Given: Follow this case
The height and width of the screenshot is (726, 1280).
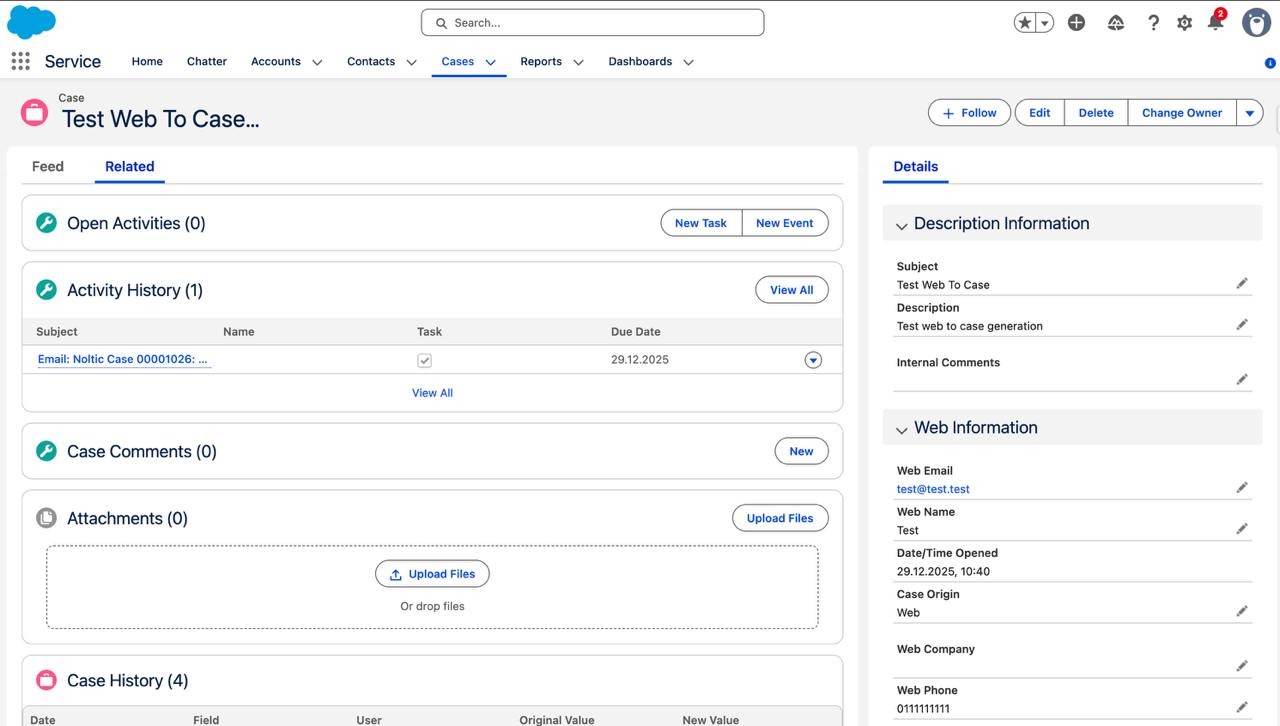Looking at the screenshot, I should (970, 113).
